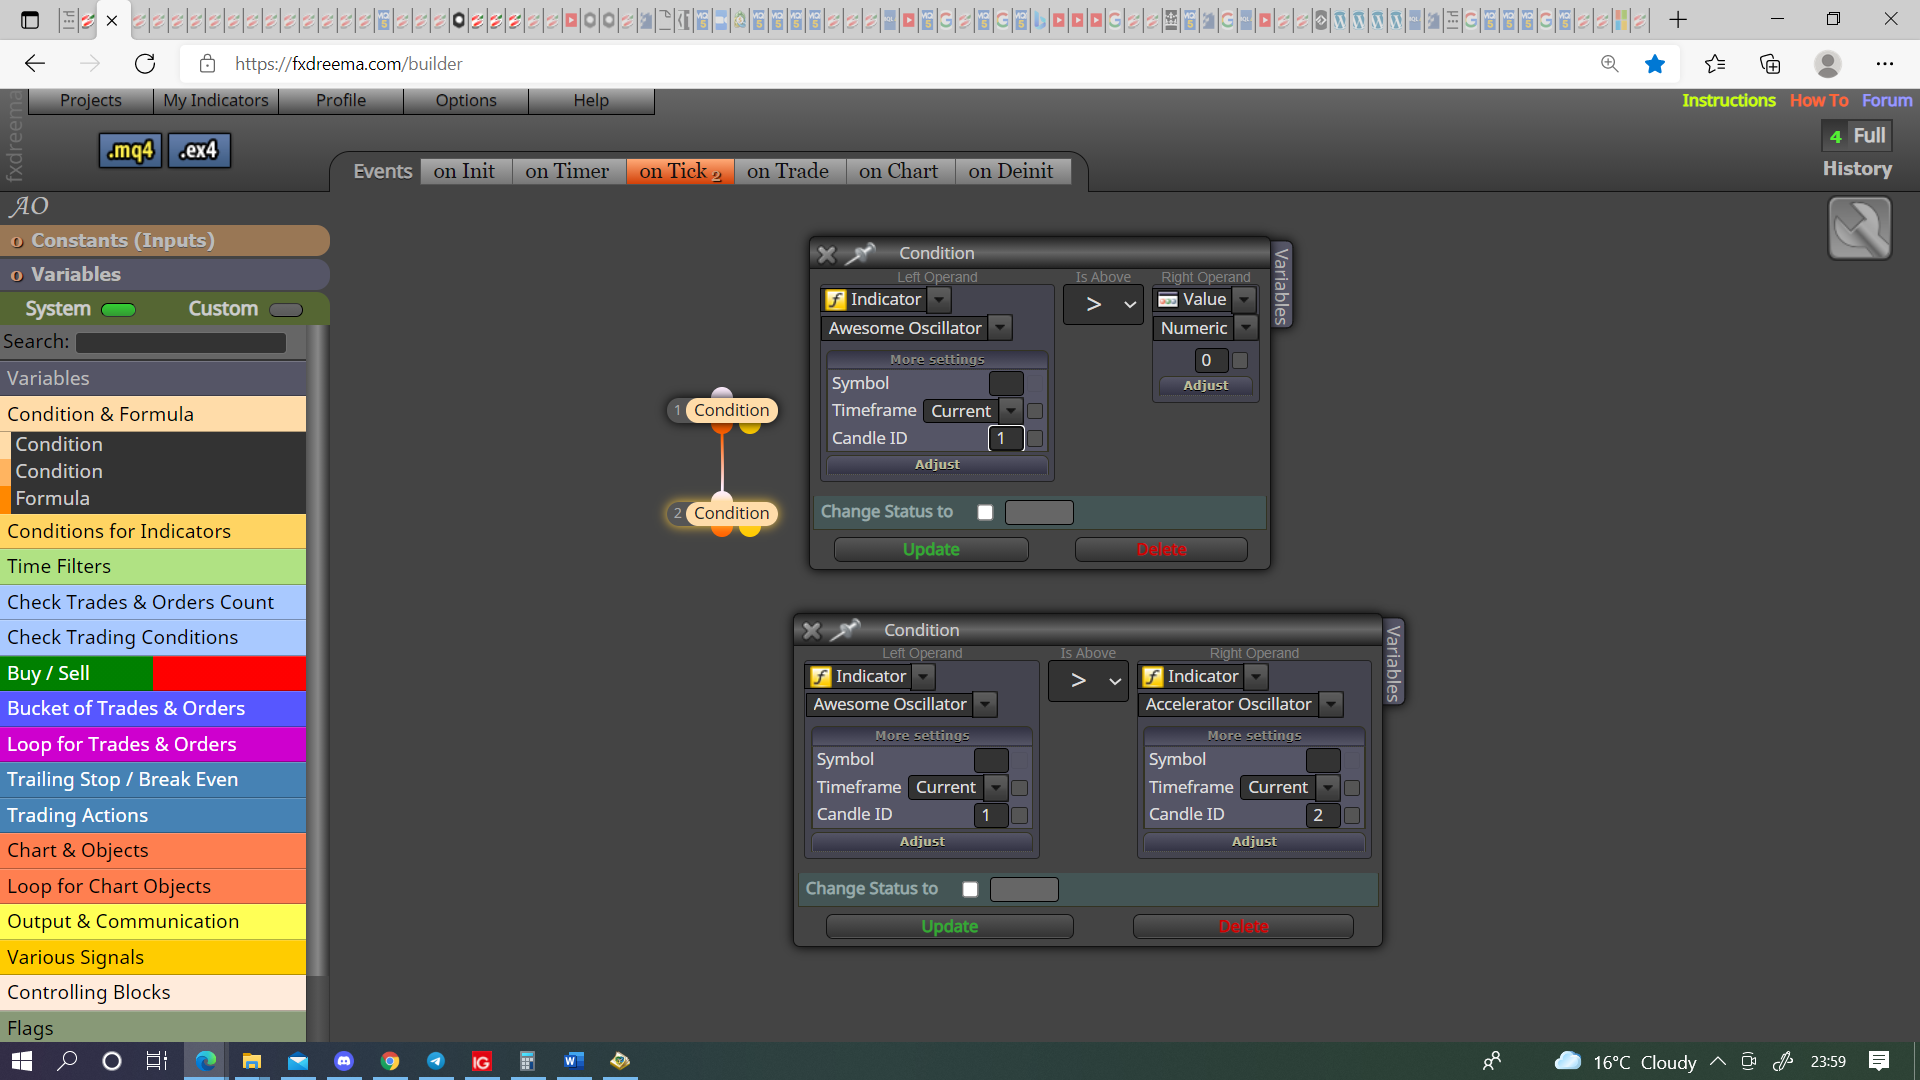Switch to the on Timer event tab
Image resolution: width=1920 pixels, height=1080 pixels.
[567, 171]
